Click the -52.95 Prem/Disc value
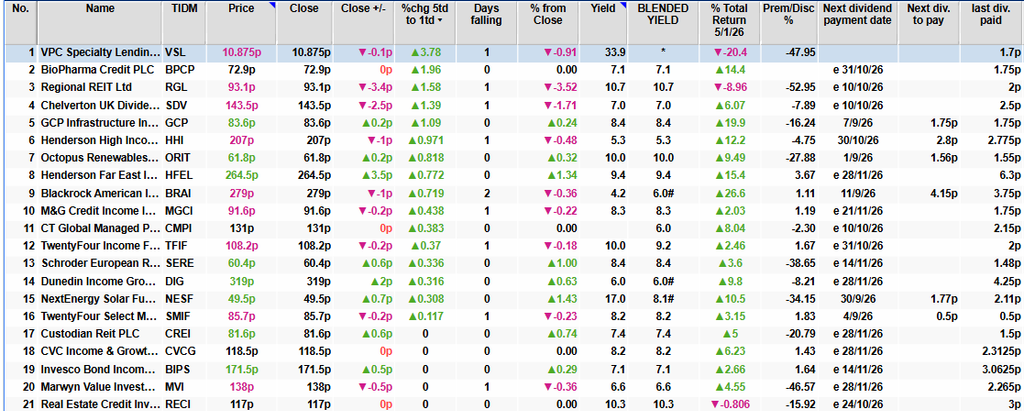The height and width of the screenshot is (411, 1024). coord(800,87)
